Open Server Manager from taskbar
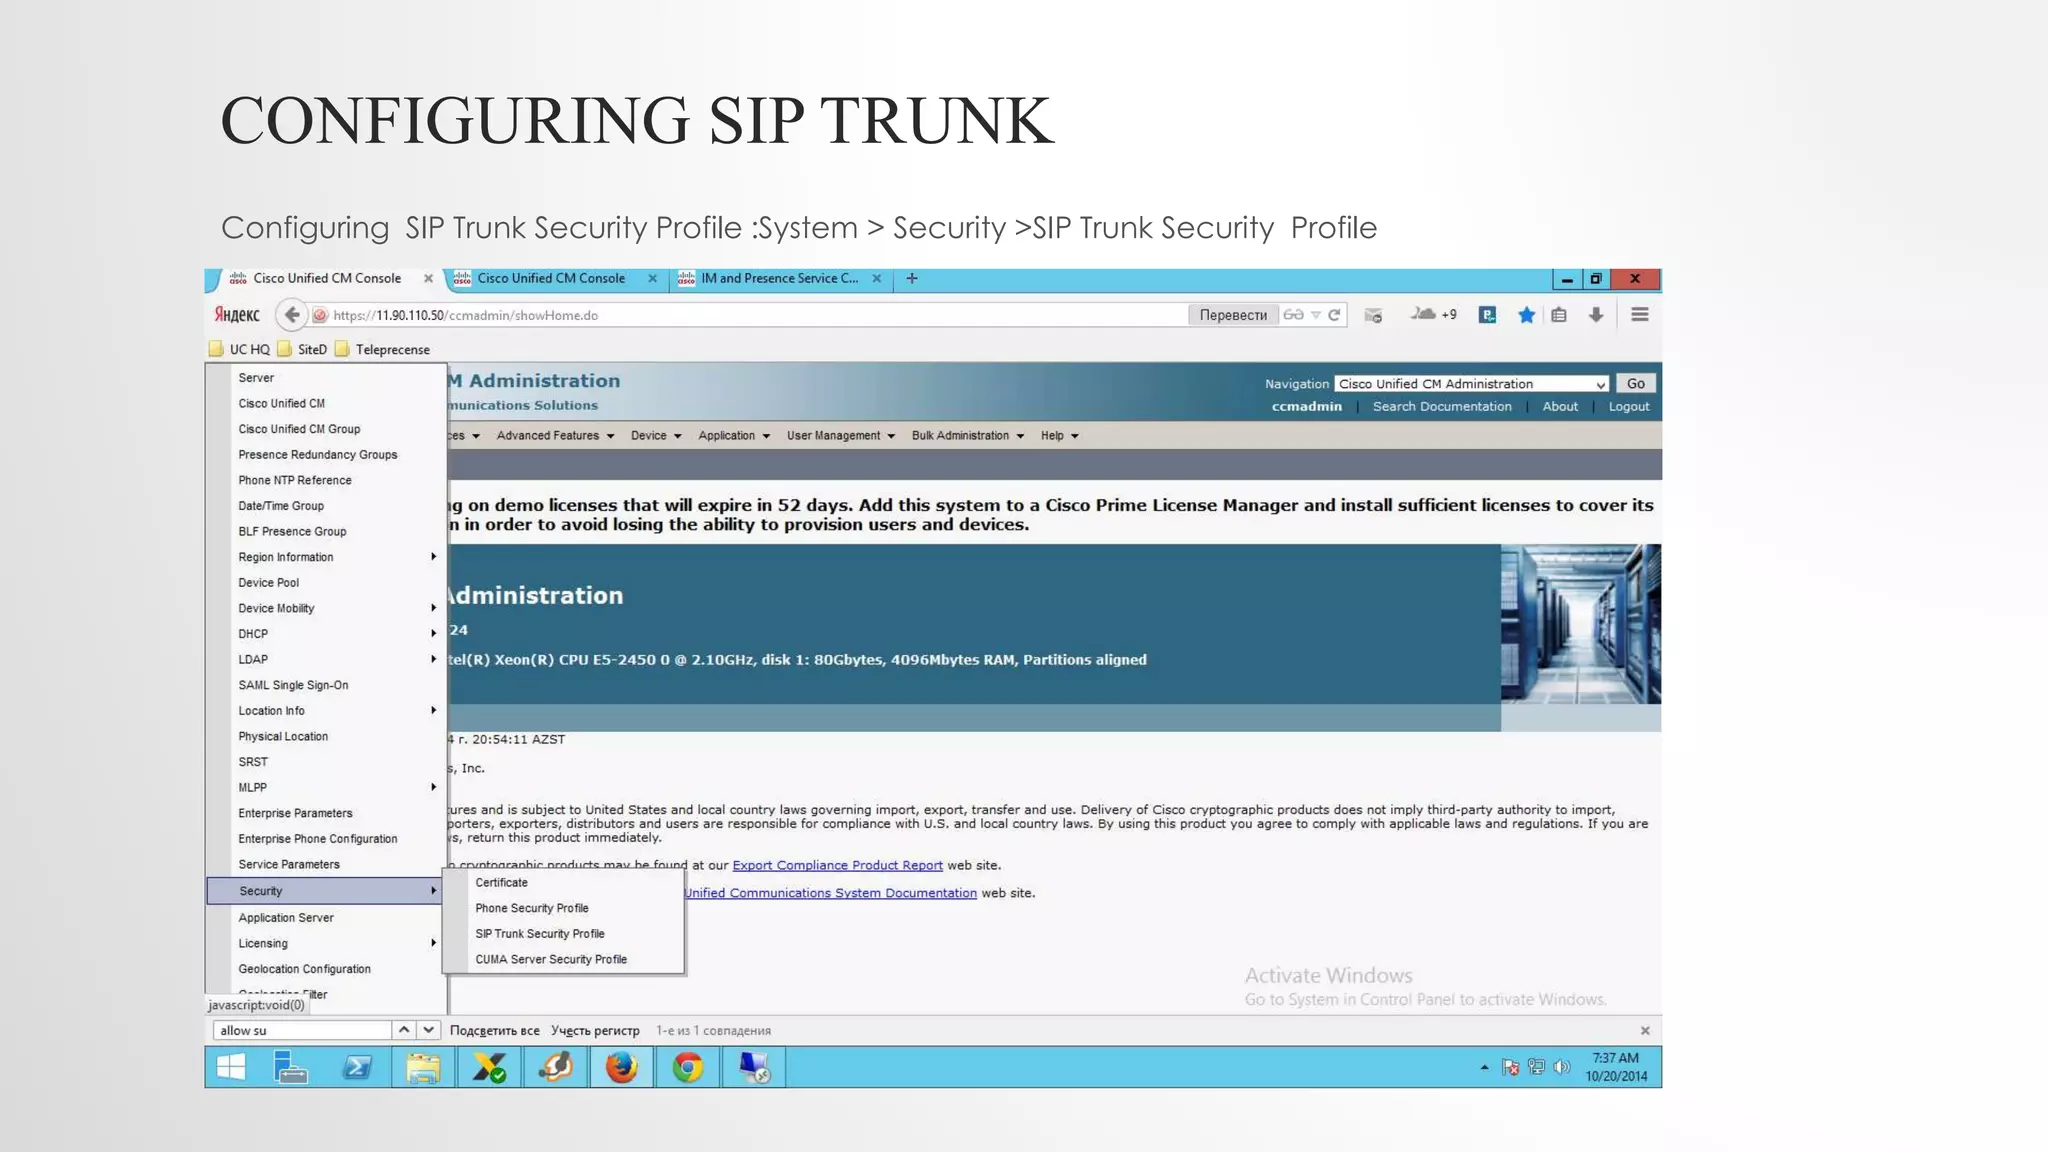The width and height of the screenshot is (2048, 1152). click(291, 1067)
